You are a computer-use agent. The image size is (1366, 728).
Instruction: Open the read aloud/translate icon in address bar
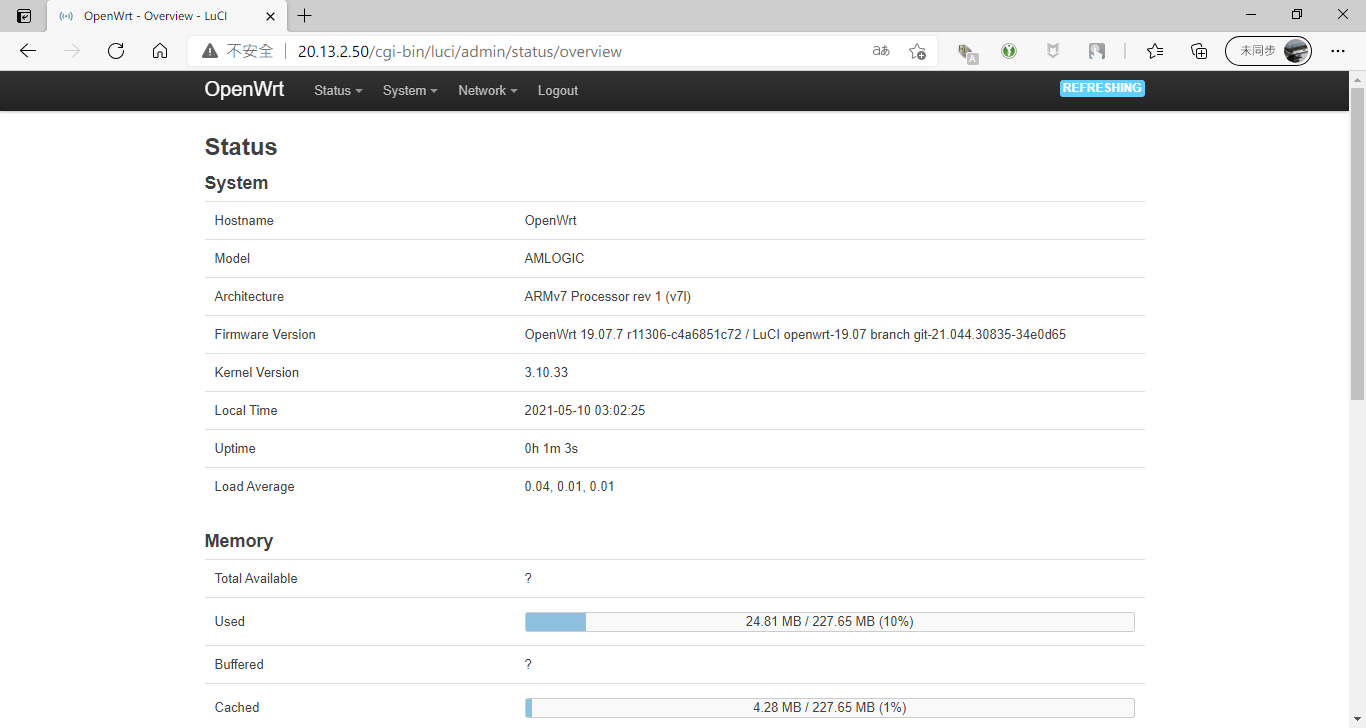pos(881,51)
